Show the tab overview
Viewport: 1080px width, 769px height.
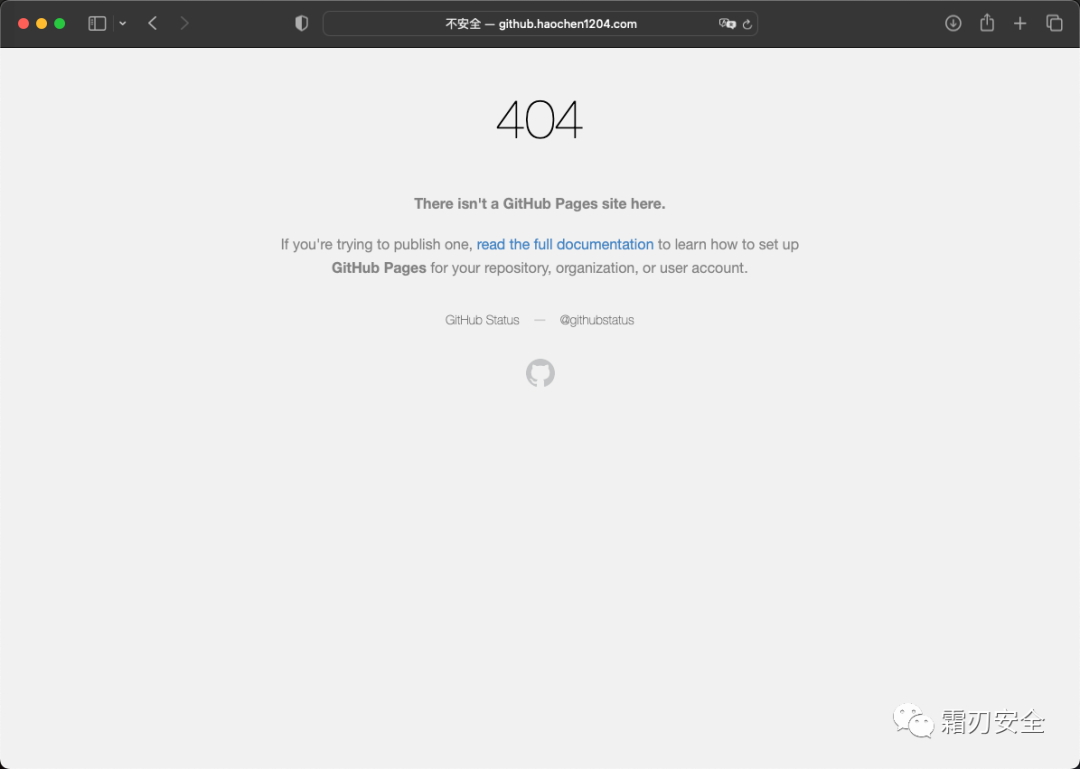(1055, 23)
